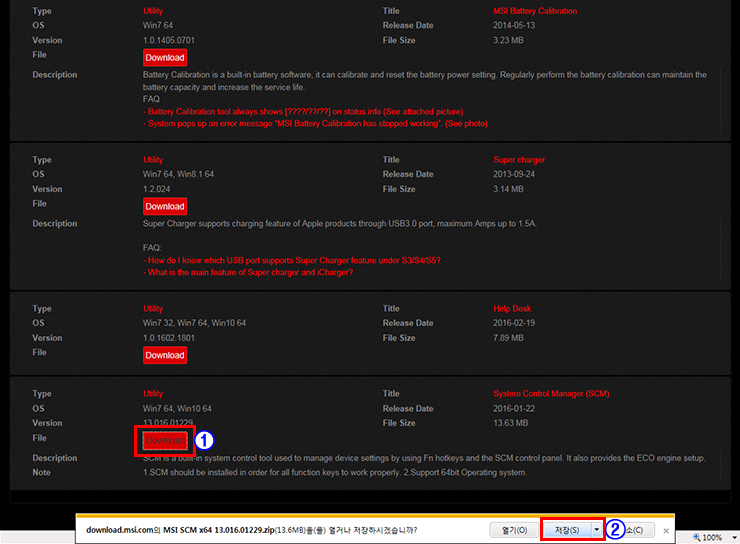Expand the dropdown arrow beside the 저장(S) button
Screen dimensions: 740x544
597,529
